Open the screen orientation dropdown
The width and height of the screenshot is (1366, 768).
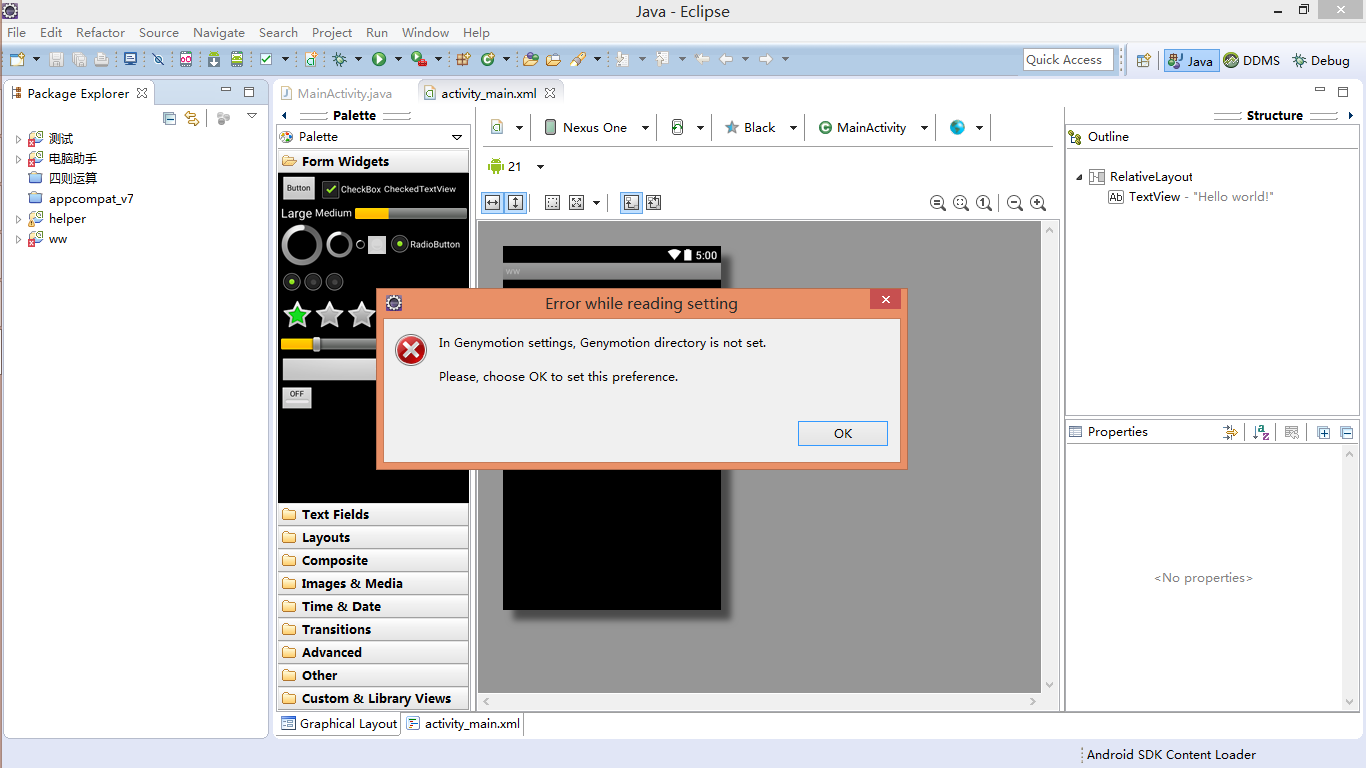pos(687,127)
